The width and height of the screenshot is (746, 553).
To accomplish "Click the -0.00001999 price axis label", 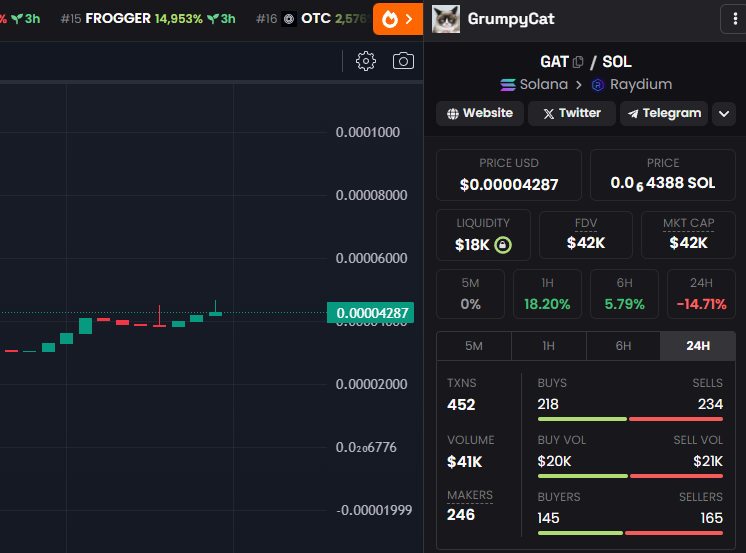I will click(374, 510).
